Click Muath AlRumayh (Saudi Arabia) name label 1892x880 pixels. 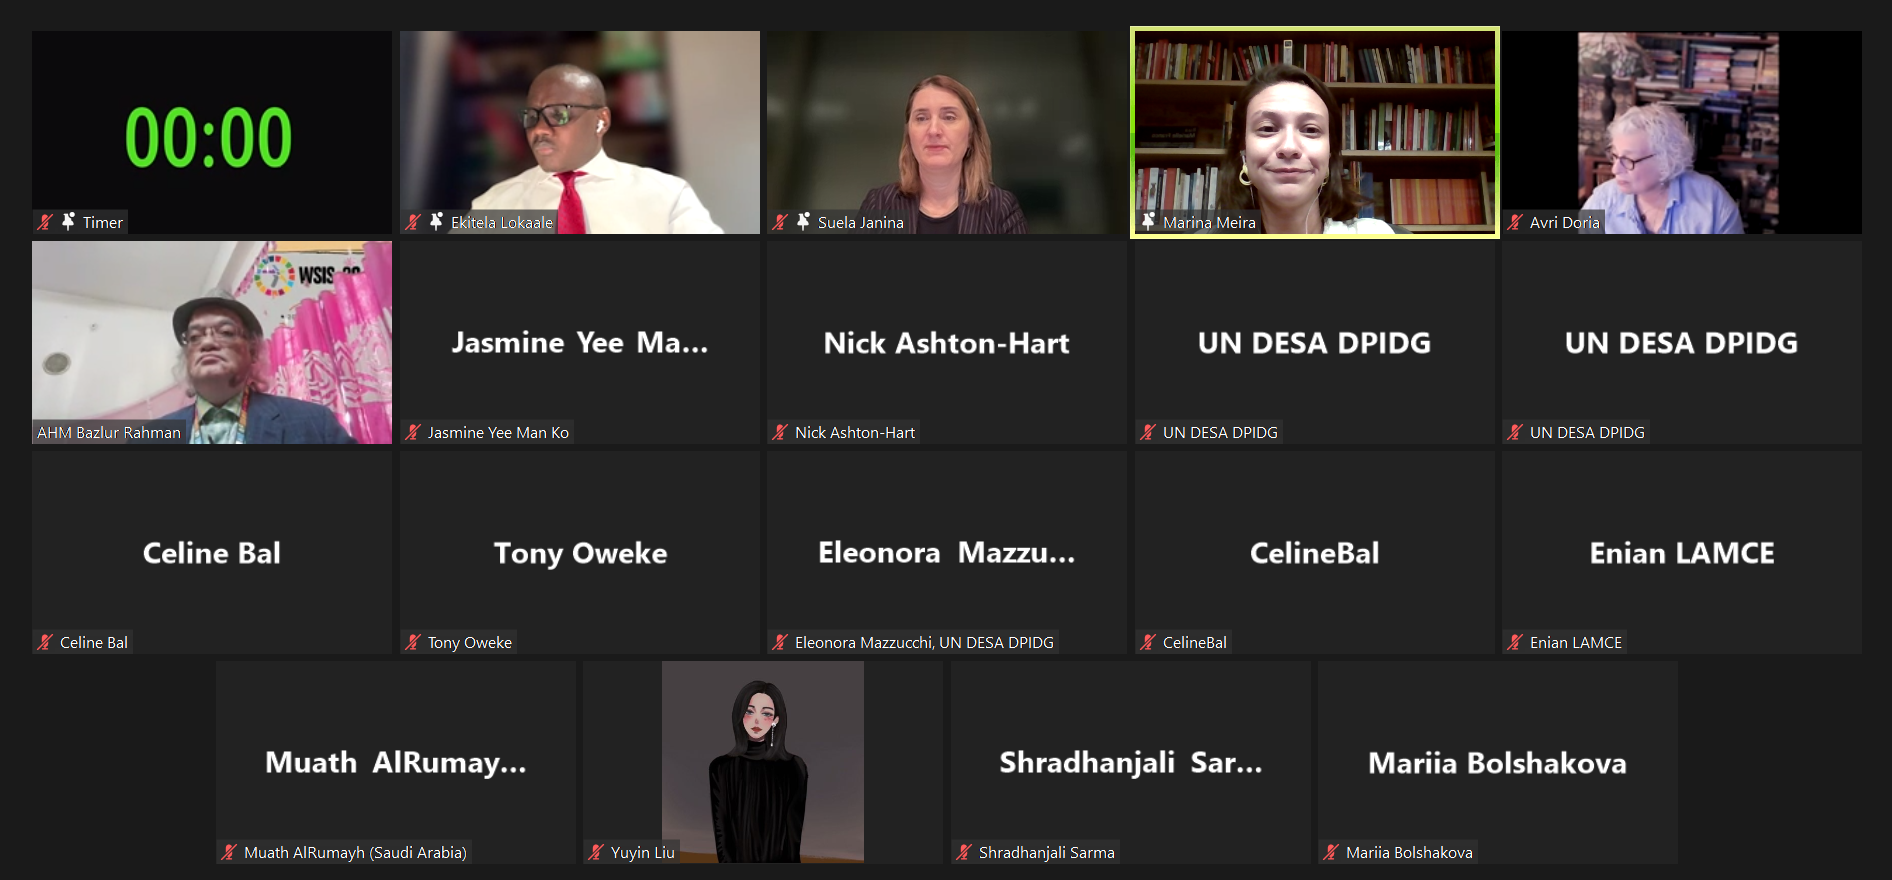355,852
